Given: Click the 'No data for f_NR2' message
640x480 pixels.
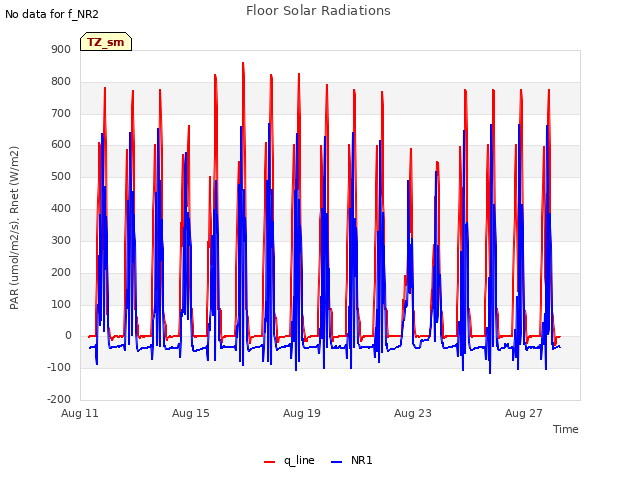Looking at the screenshot, I should point(52,14).
